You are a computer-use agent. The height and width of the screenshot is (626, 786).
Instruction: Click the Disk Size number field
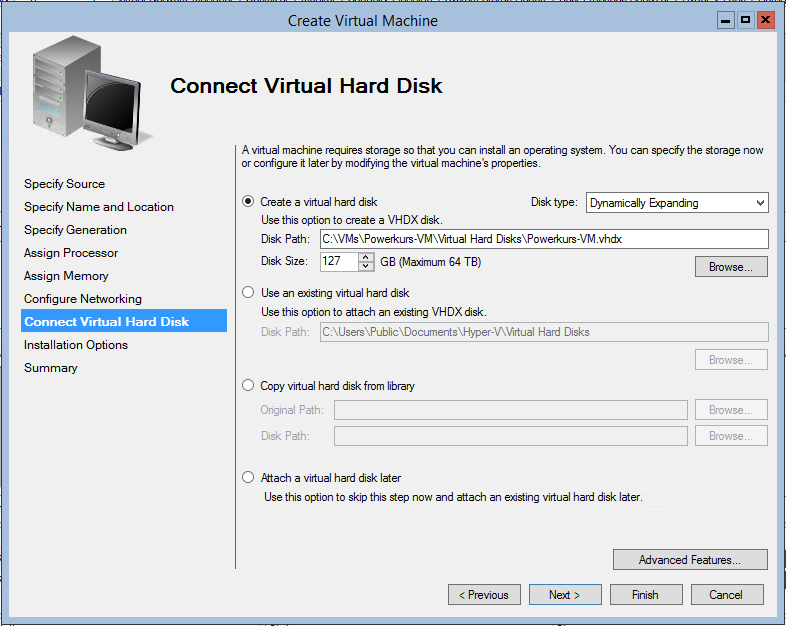click(339, 261)
